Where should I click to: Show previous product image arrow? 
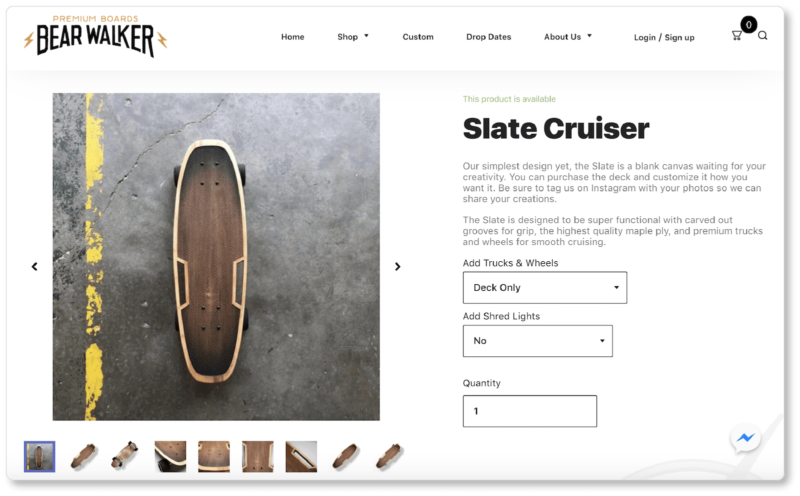pos(34,266)
